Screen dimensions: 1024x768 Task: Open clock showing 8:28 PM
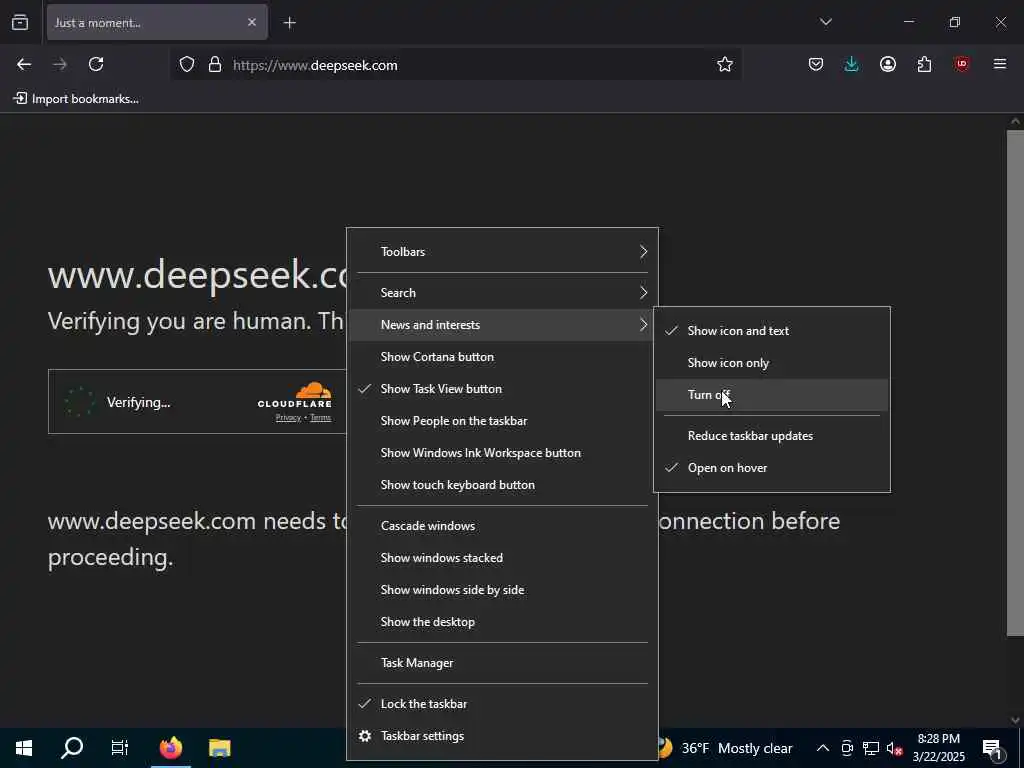coord(938,748)
